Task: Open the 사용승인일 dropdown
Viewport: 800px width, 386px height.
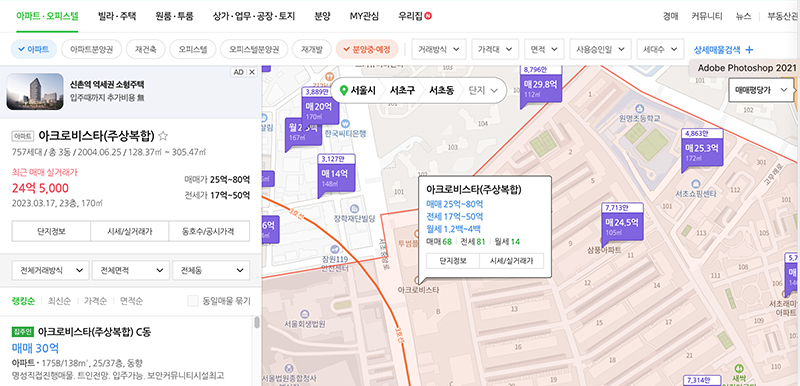Action: click(600, 49)
